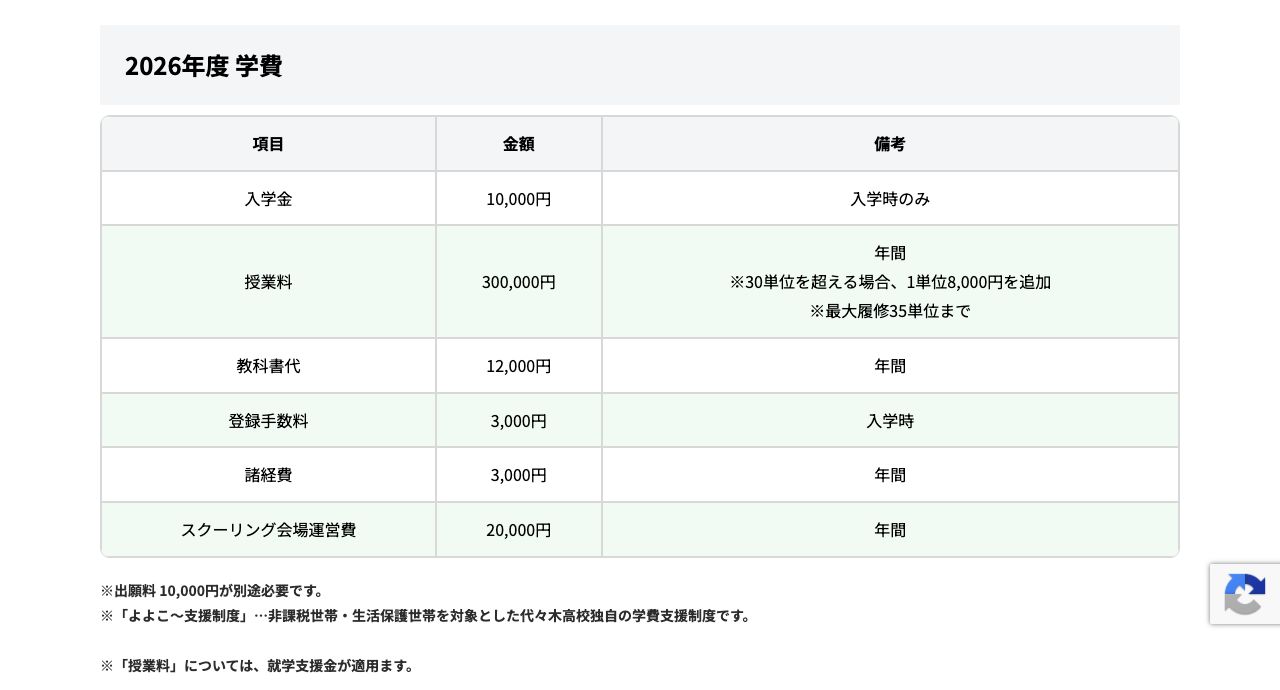Click the '2026年度 学費' heading
1280x690 pixels.
(x=203, y=66)
